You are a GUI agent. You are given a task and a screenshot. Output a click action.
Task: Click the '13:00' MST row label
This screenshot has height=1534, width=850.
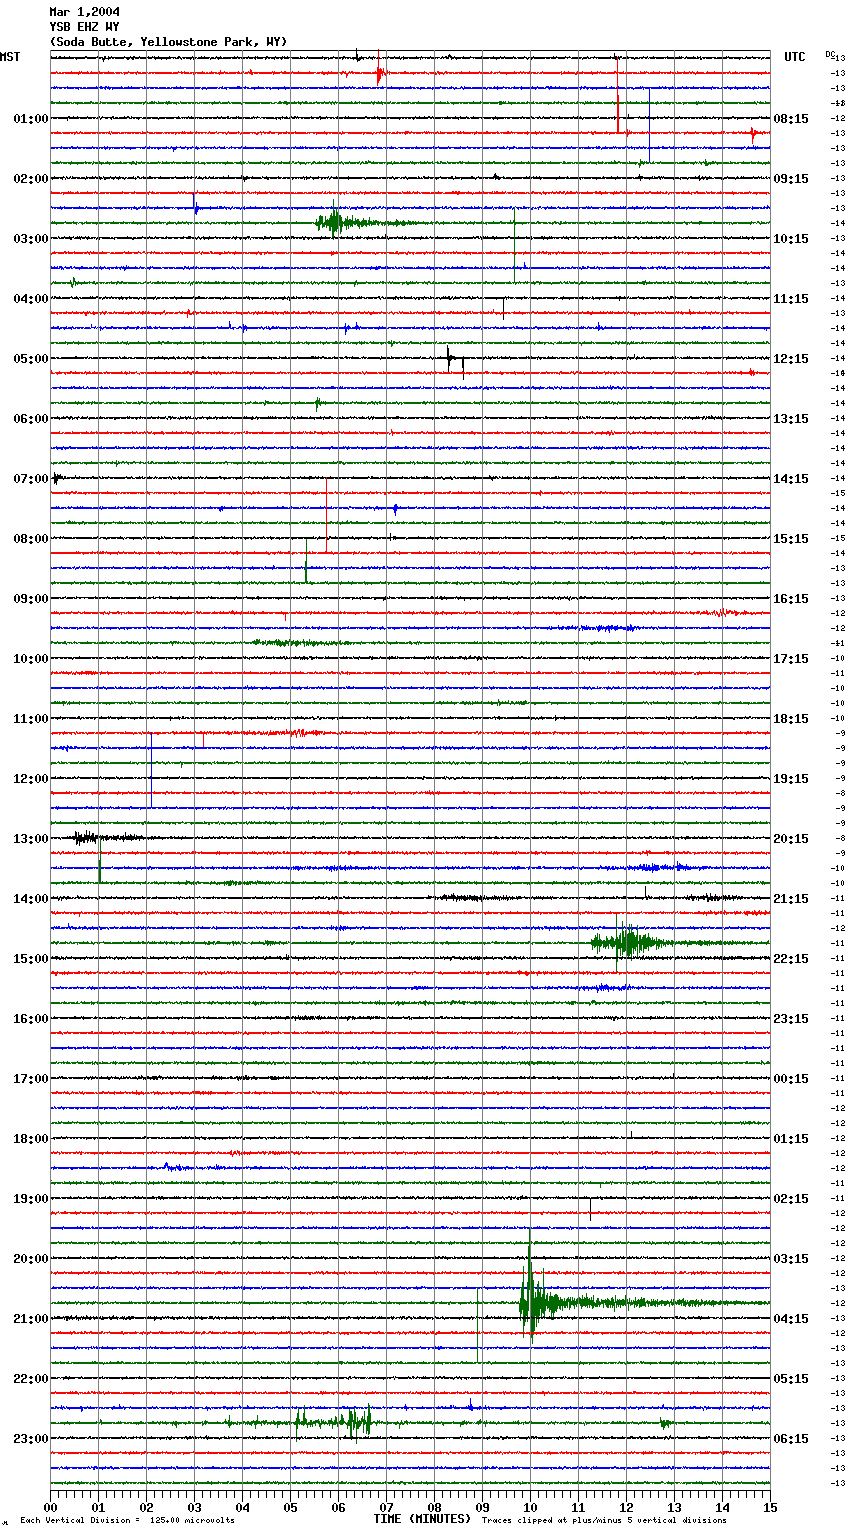pos(31,839)
